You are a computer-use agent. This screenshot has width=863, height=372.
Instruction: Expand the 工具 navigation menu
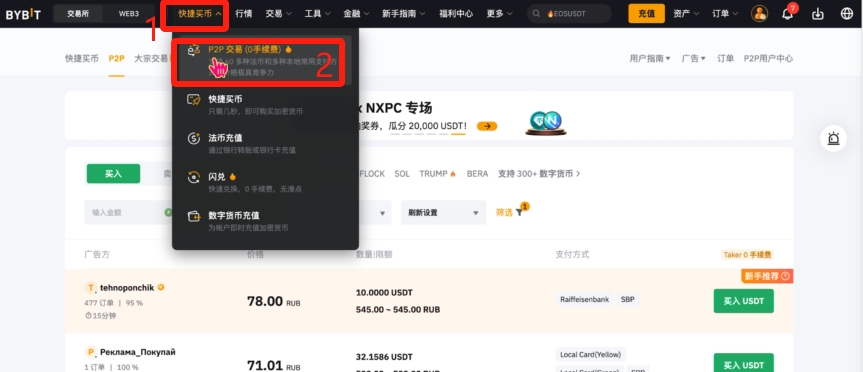(x=318, y=14)
